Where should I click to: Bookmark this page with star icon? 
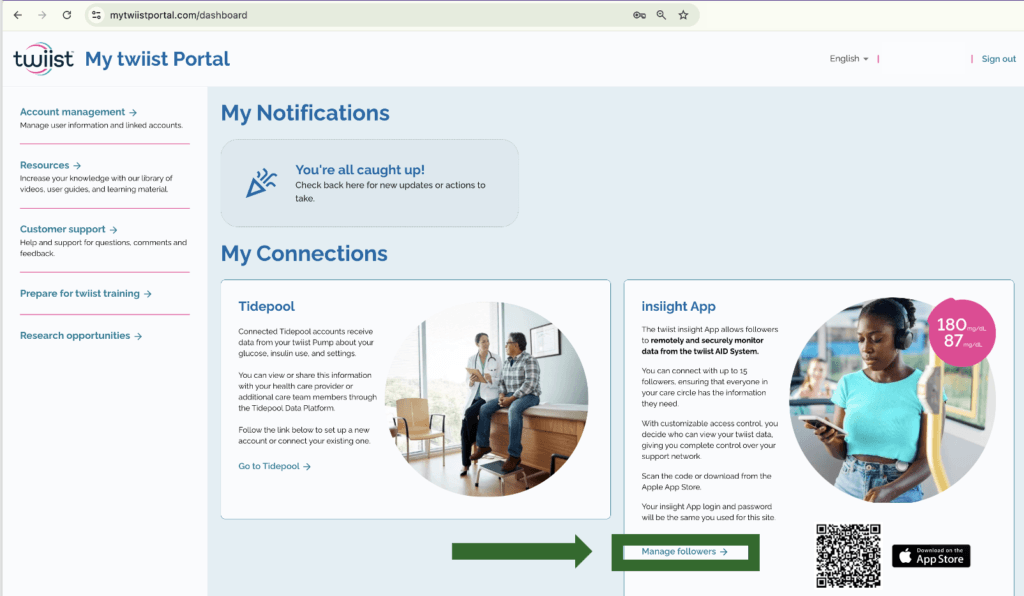pyautogui.click(x=683, y=15)
